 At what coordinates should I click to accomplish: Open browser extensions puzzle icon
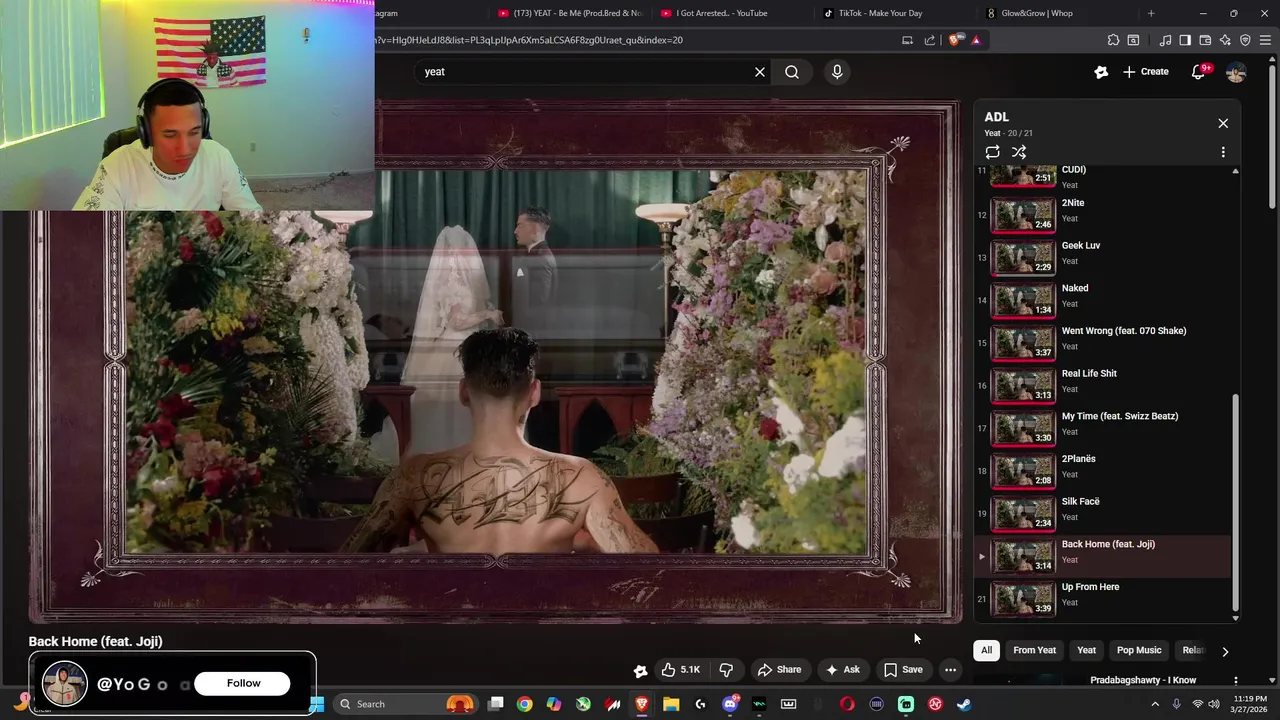click(x=1113, y=40)
